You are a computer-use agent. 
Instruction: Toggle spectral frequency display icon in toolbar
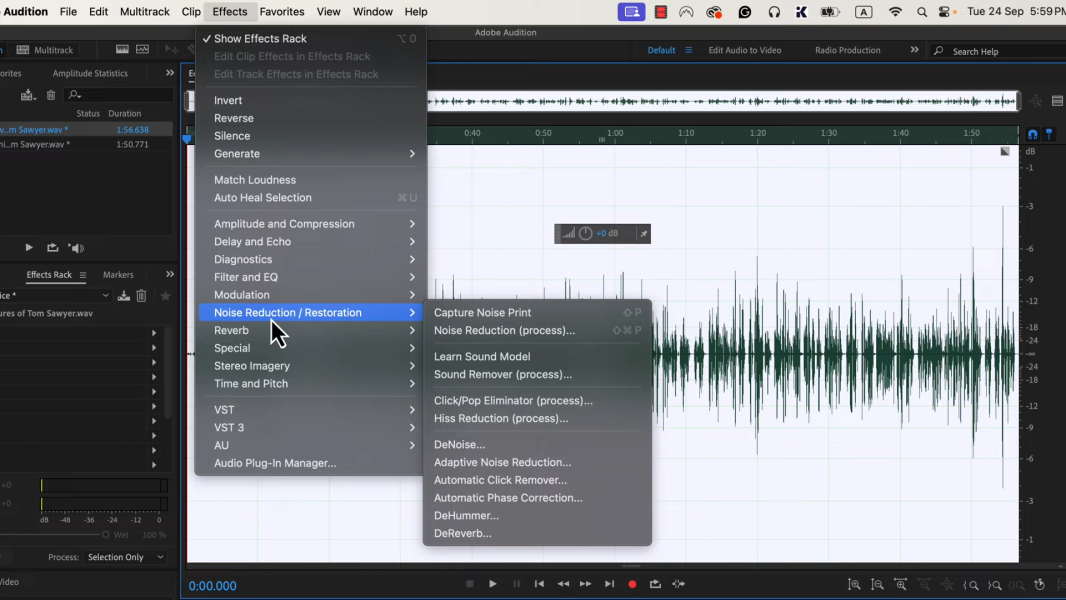pyautogui.click(x=142, y=50)
